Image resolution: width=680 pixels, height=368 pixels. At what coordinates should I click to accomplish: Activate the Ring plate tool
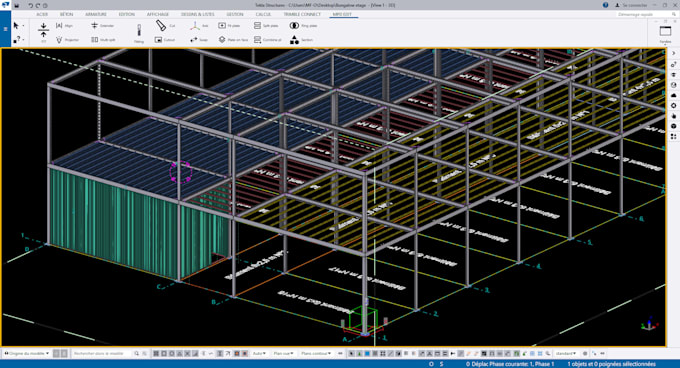click(x=304, y=26)
